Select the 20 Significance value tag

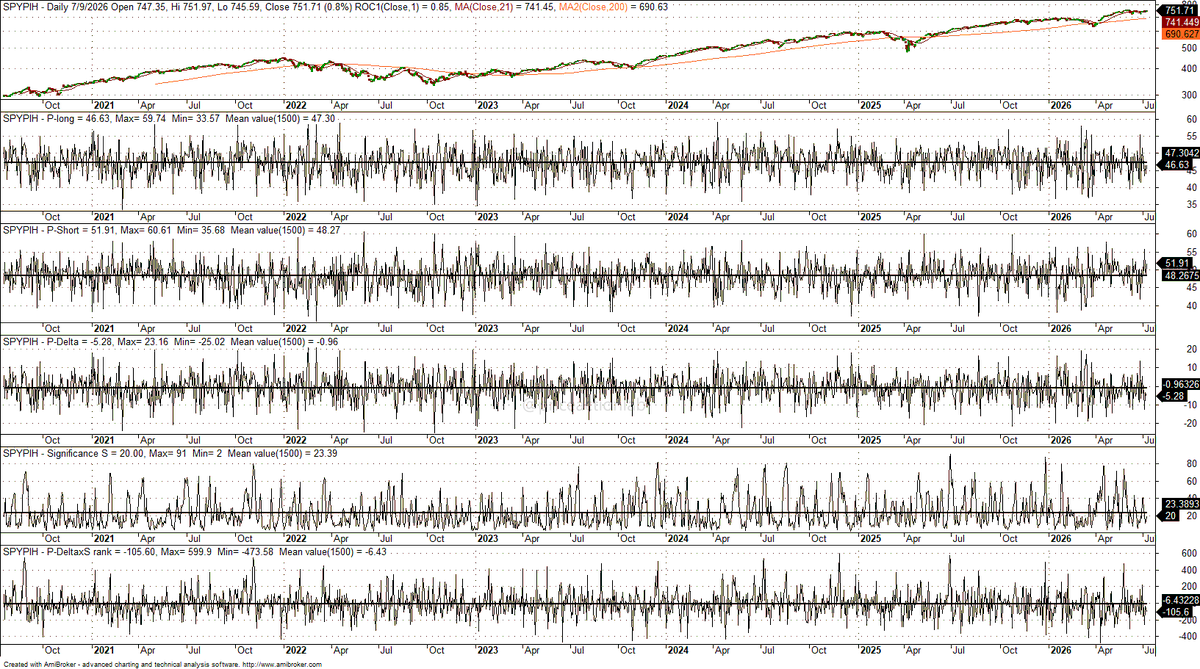click(x=1166, y=517)
